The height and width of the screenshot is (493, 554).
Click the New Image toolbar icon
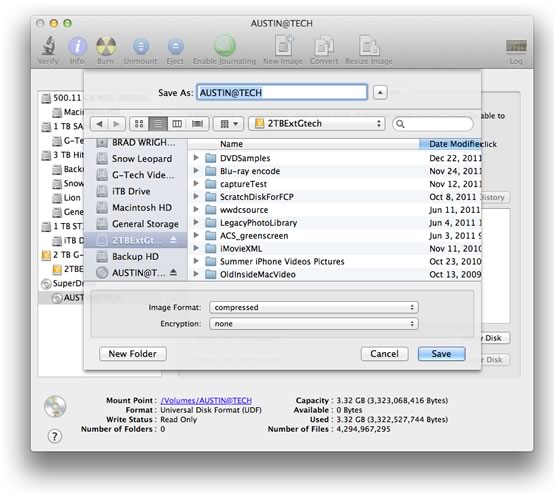(284, 46)
